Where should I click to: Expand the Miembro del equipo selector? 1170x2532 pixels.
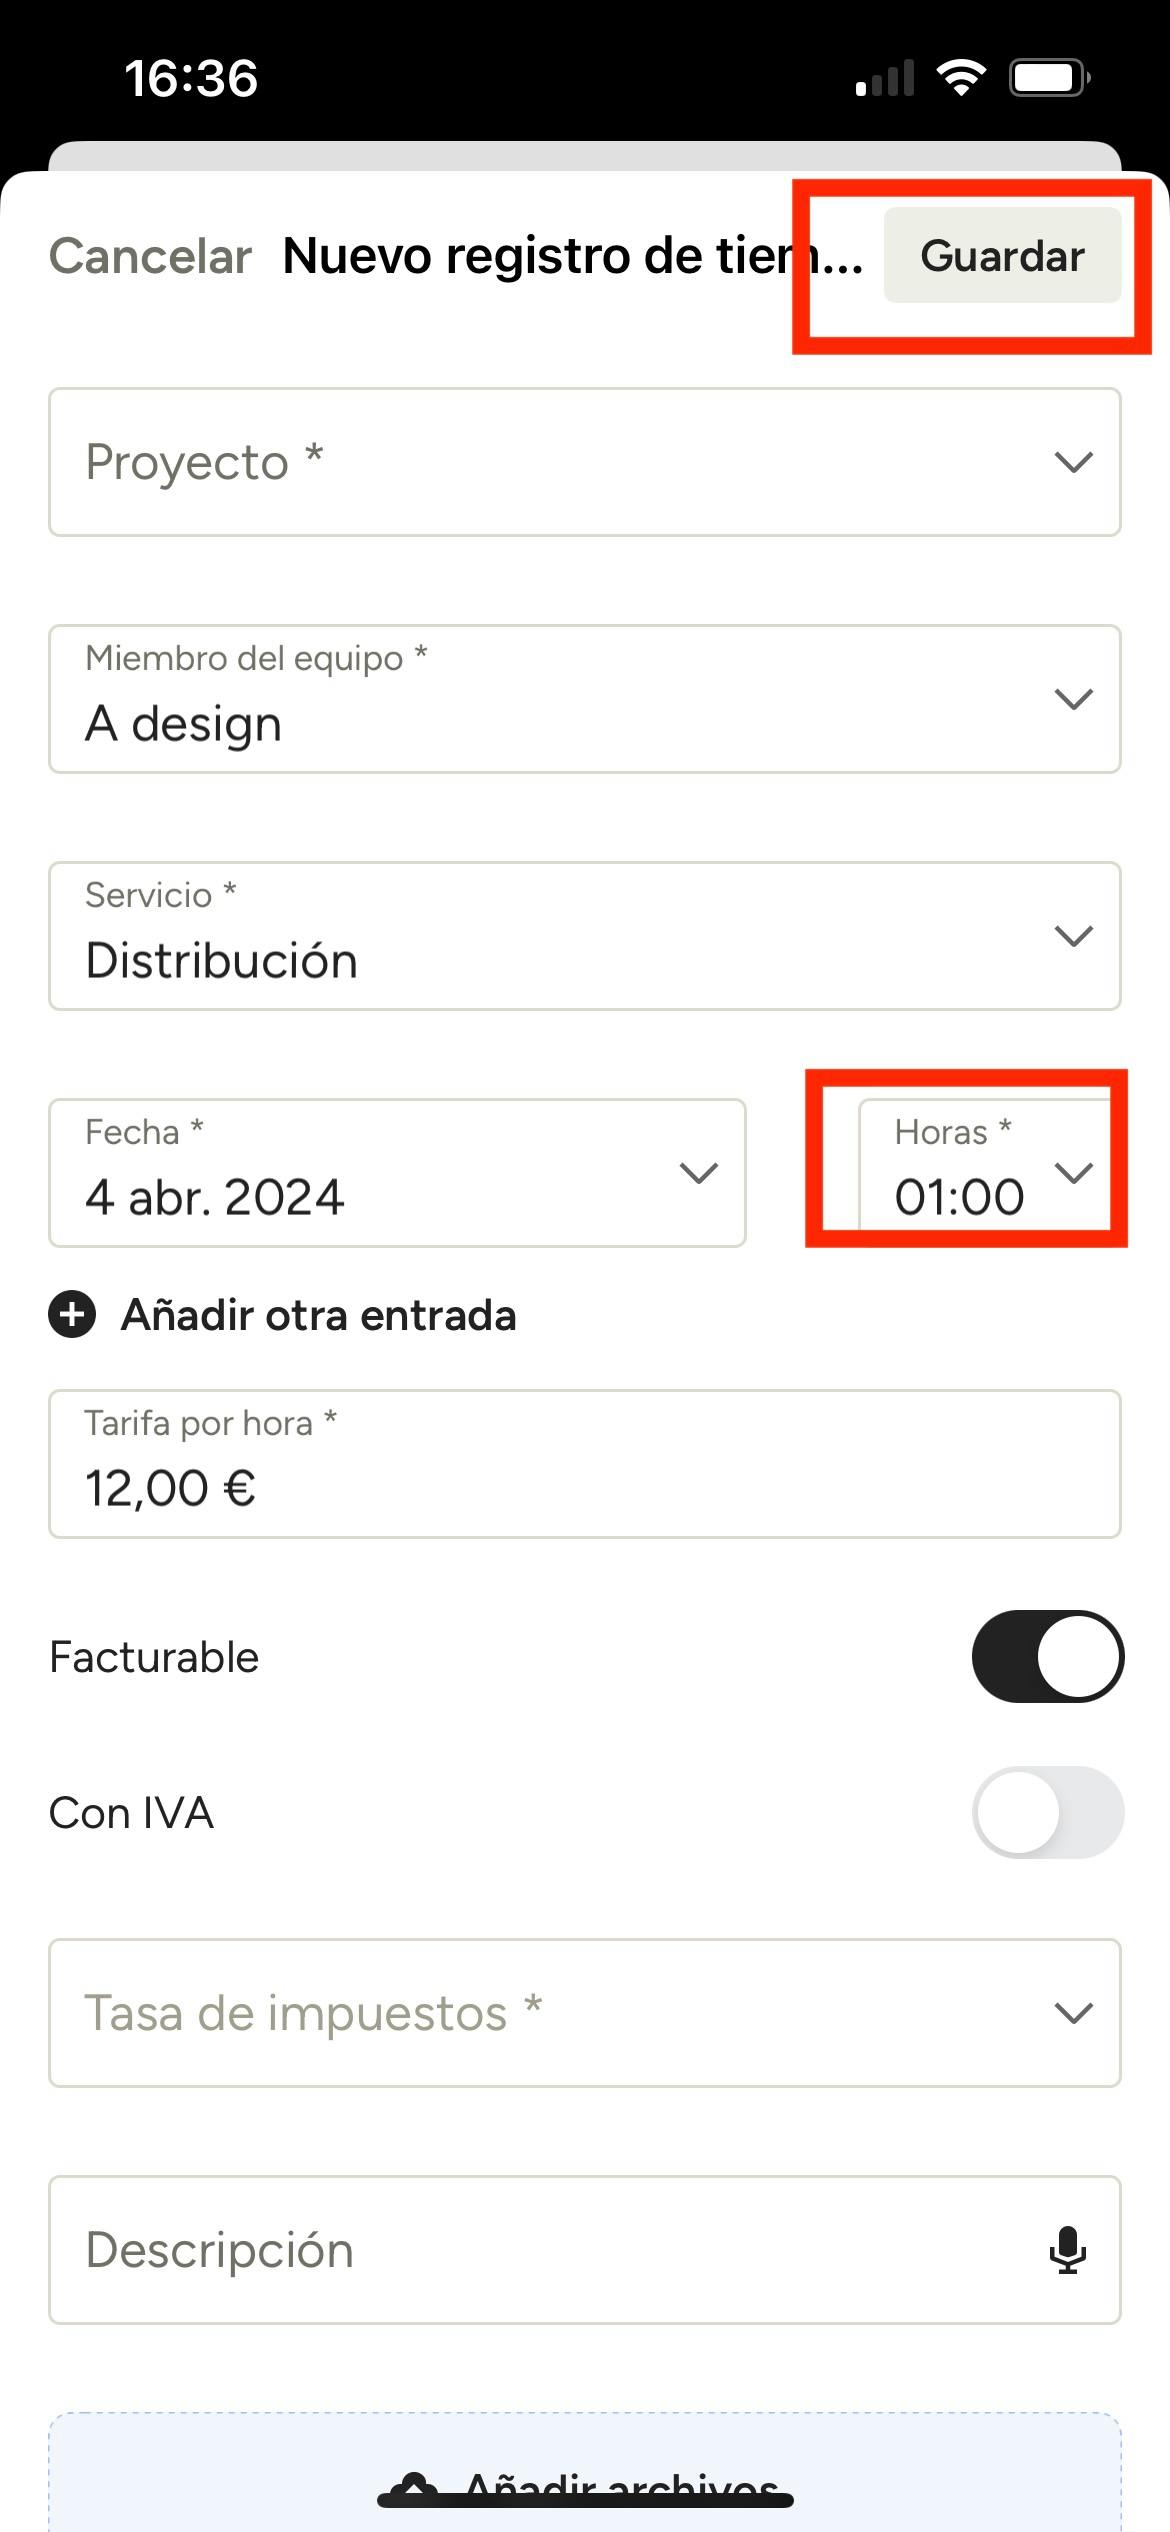point(584,699)
